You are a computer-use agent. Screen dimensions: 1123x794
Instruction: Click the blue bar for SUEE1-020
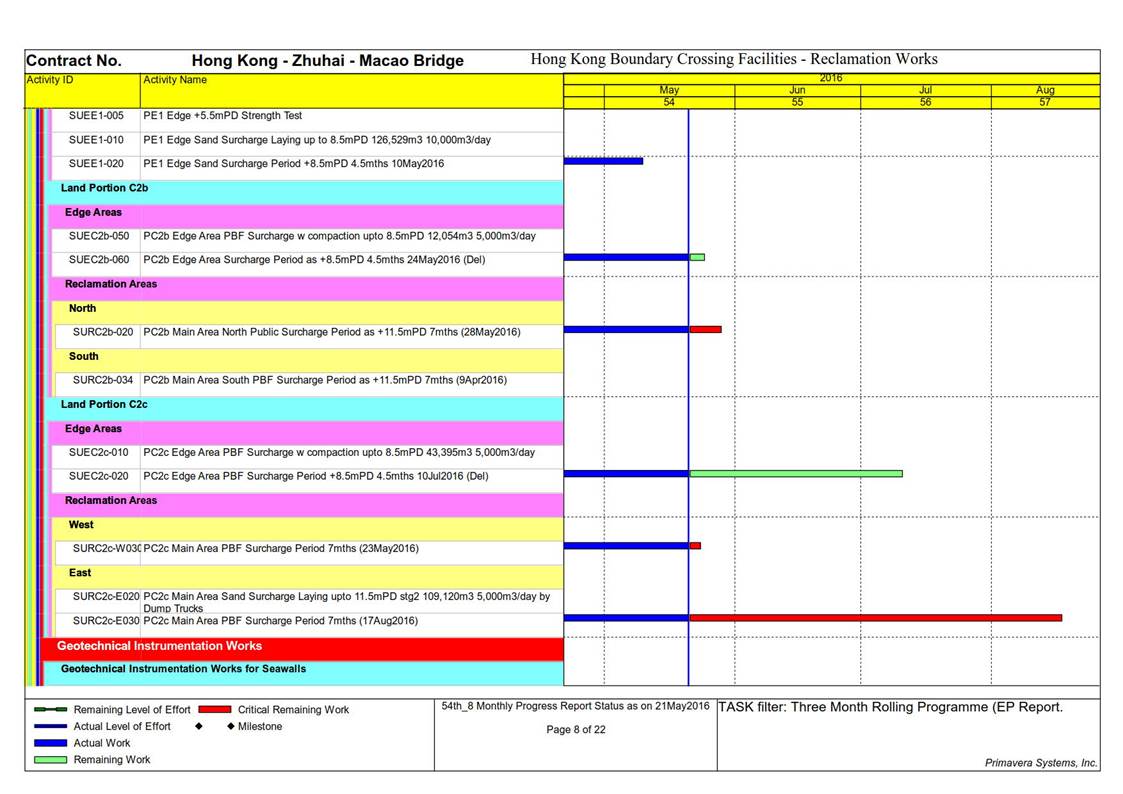coord(603,161)
